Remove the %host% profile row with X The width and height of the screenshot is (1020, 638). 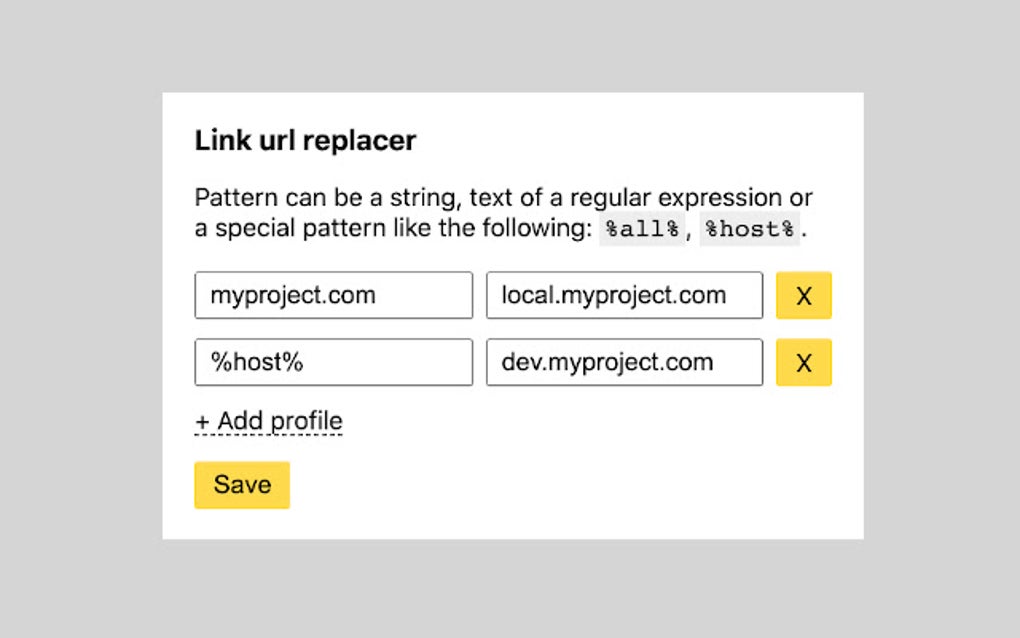[803, 363]
